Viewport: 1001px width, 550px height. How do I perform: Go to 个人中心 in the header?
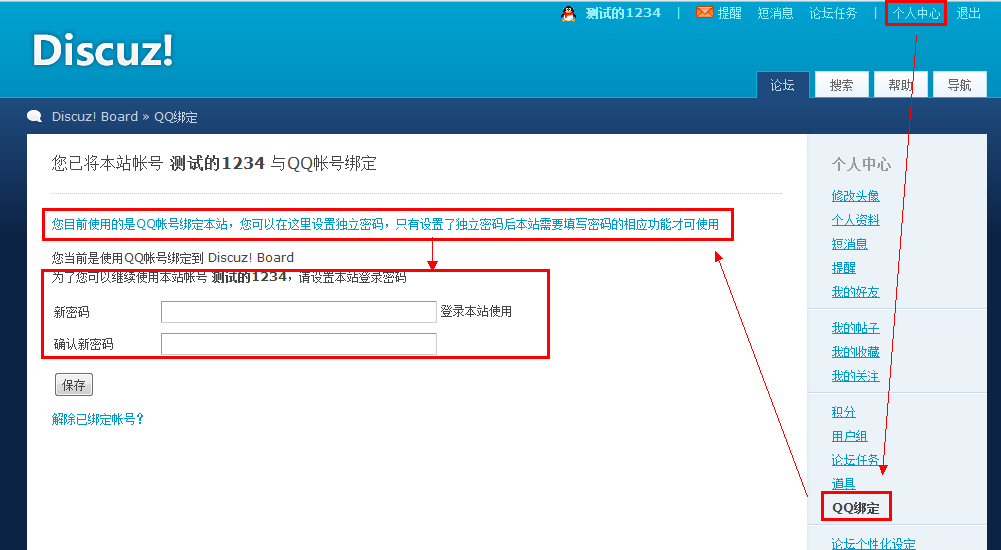(x=916, y=13)
